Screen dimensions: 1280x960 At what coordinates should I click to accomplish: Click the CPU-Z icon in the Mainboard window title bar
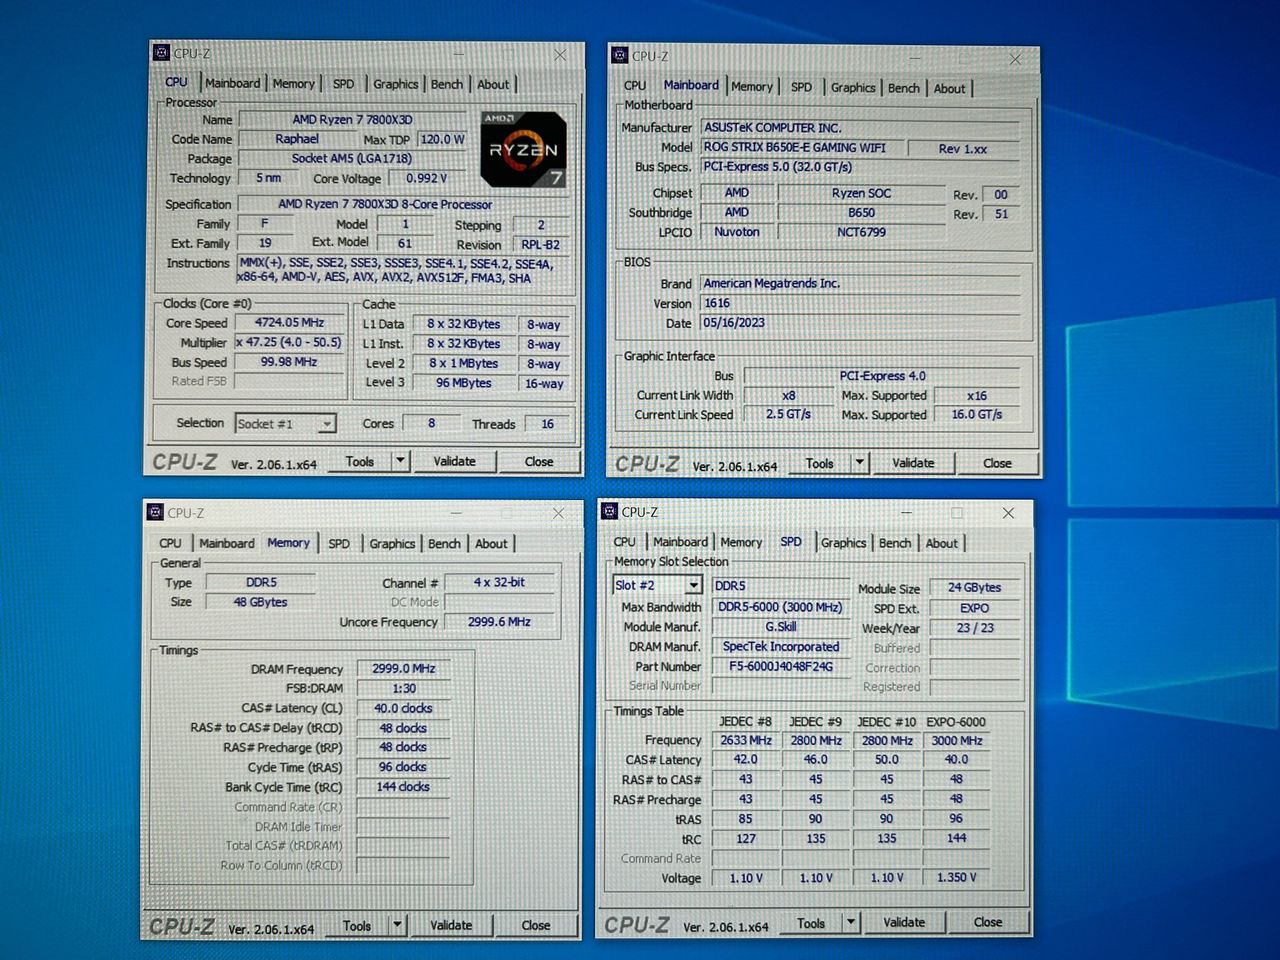coord(620,56)
